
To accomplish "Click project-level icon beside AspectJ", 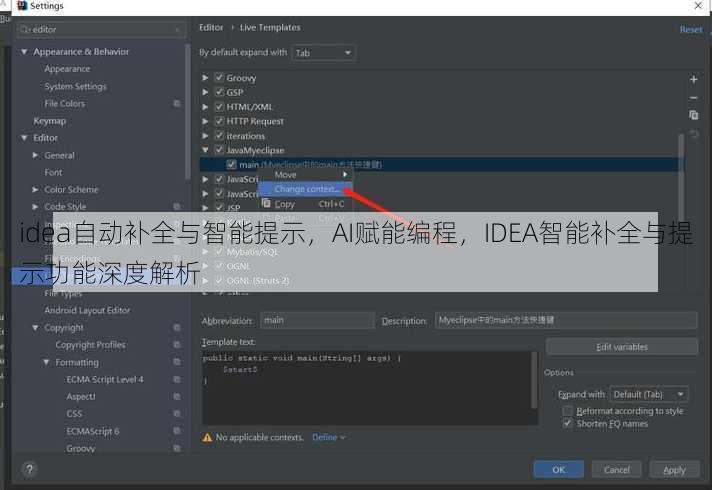I will 177,396.
